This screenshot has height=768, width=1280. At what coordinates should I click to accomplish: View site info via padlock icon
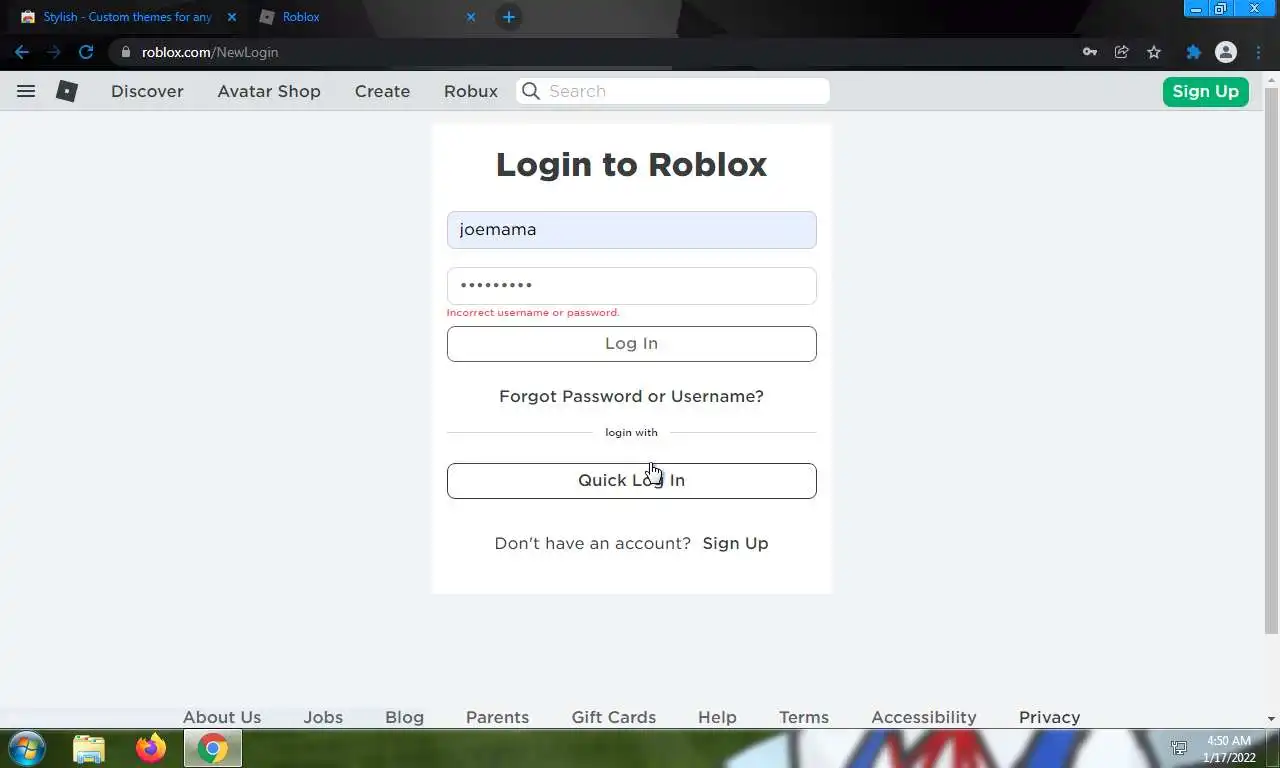126,52
